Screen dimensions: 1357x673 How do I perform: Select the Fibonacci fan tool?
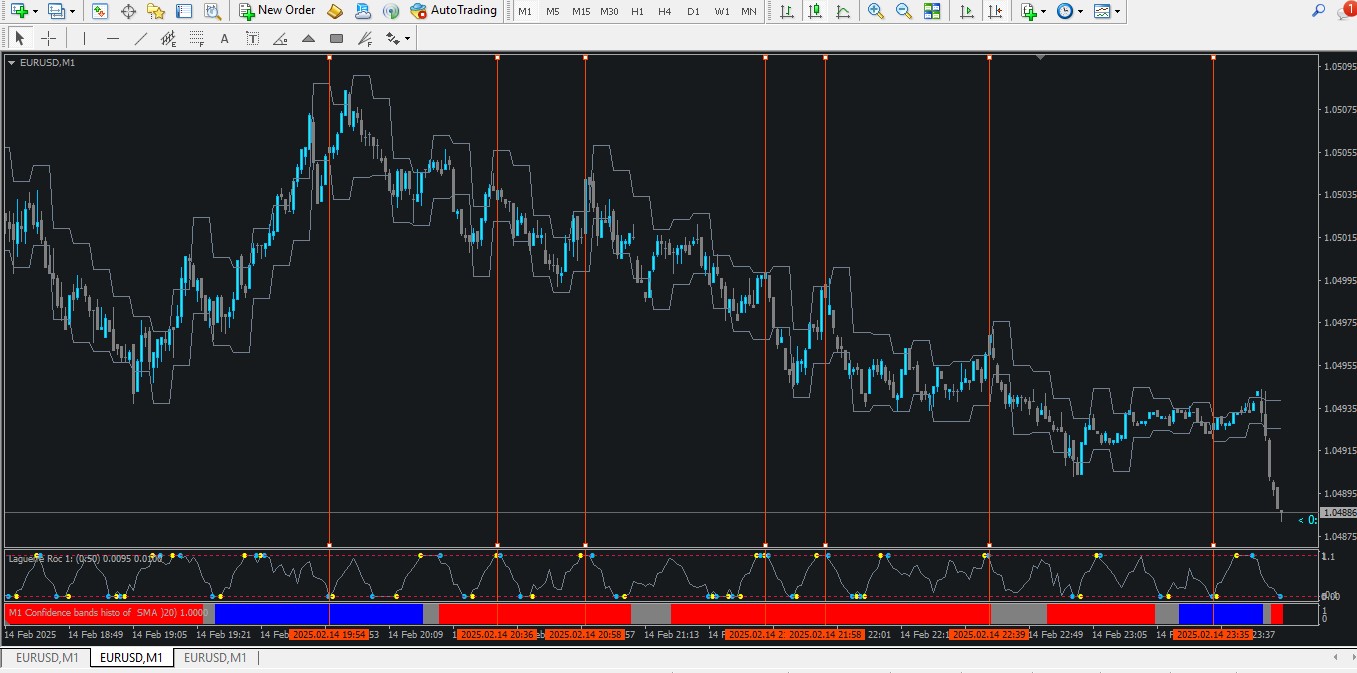364,39
